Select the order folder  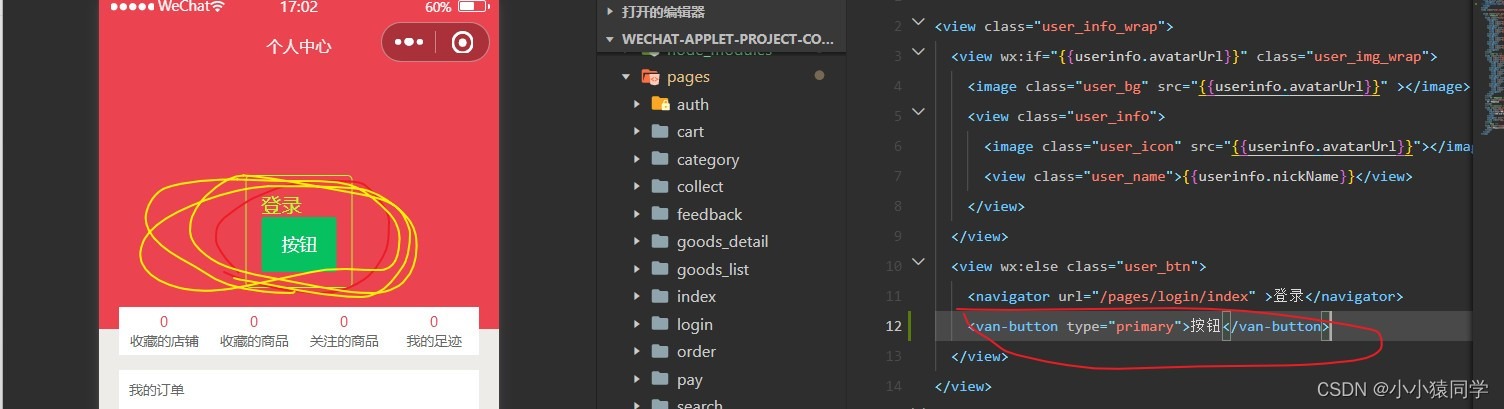pos(696,351)
